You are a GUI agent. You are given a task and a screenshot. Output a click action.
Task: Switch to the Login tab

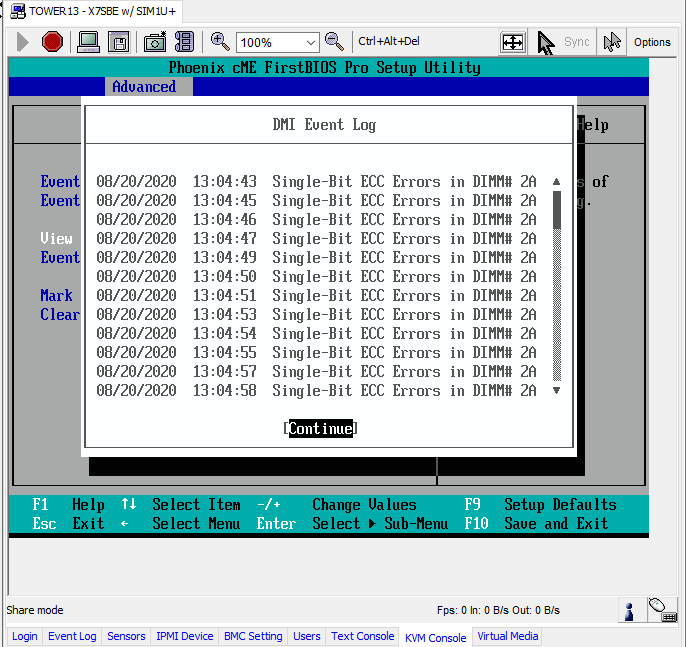24,636
